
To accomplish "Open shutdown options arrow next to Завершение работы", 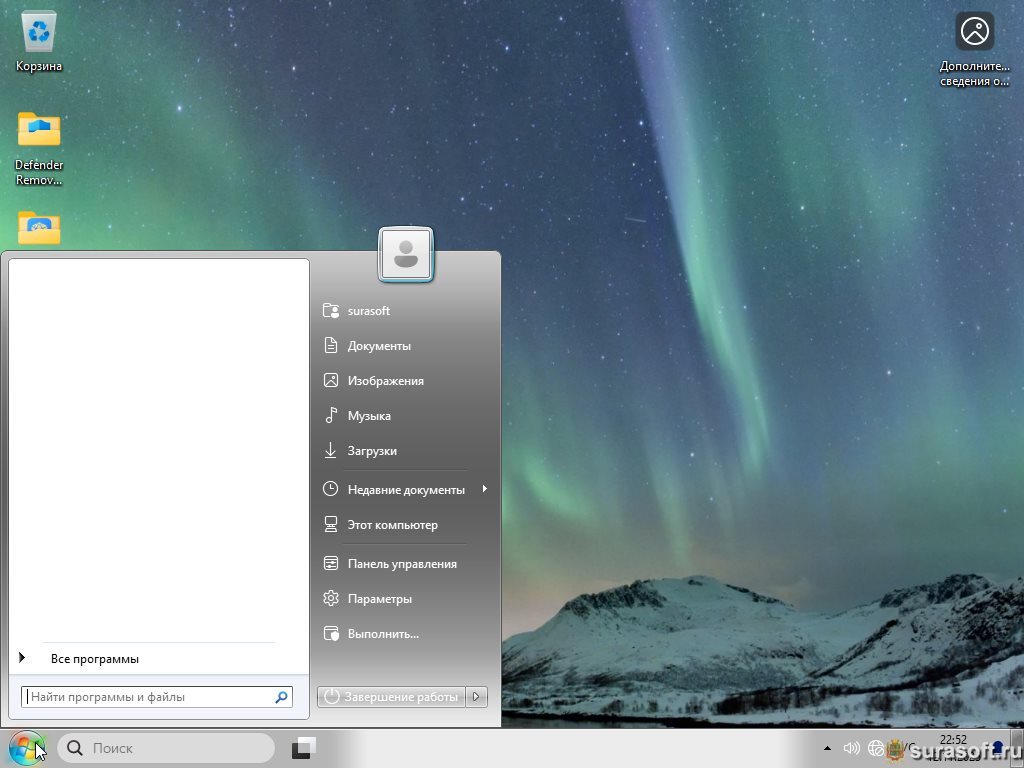I will [x=477, y=697].
